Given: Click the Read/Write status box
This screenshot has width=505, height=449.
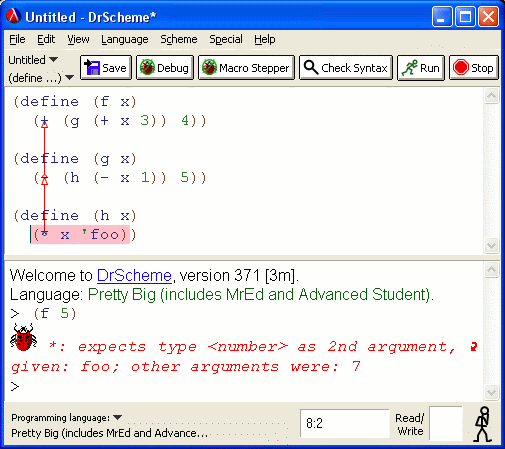Looking at the screenshot, I should click(x=446, y=423).
